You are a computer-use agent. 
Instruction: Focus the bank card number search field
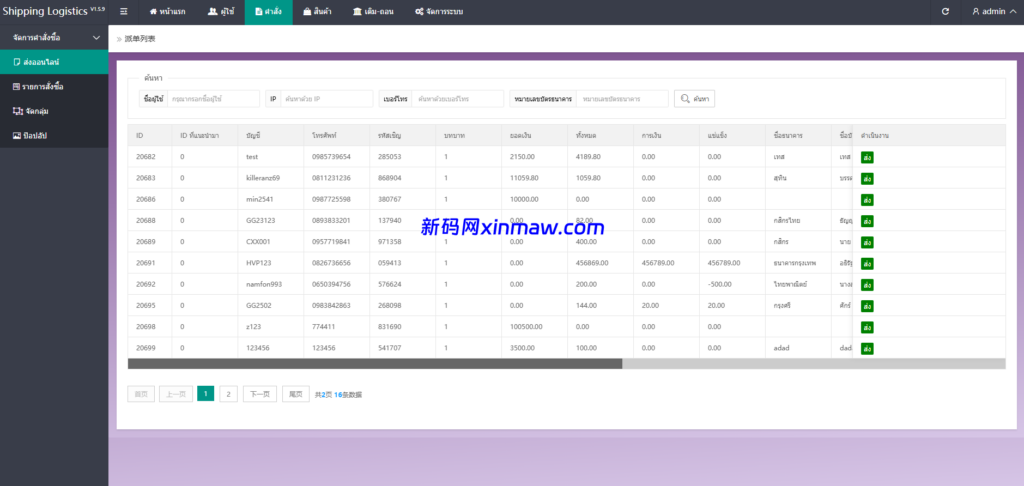622,99
